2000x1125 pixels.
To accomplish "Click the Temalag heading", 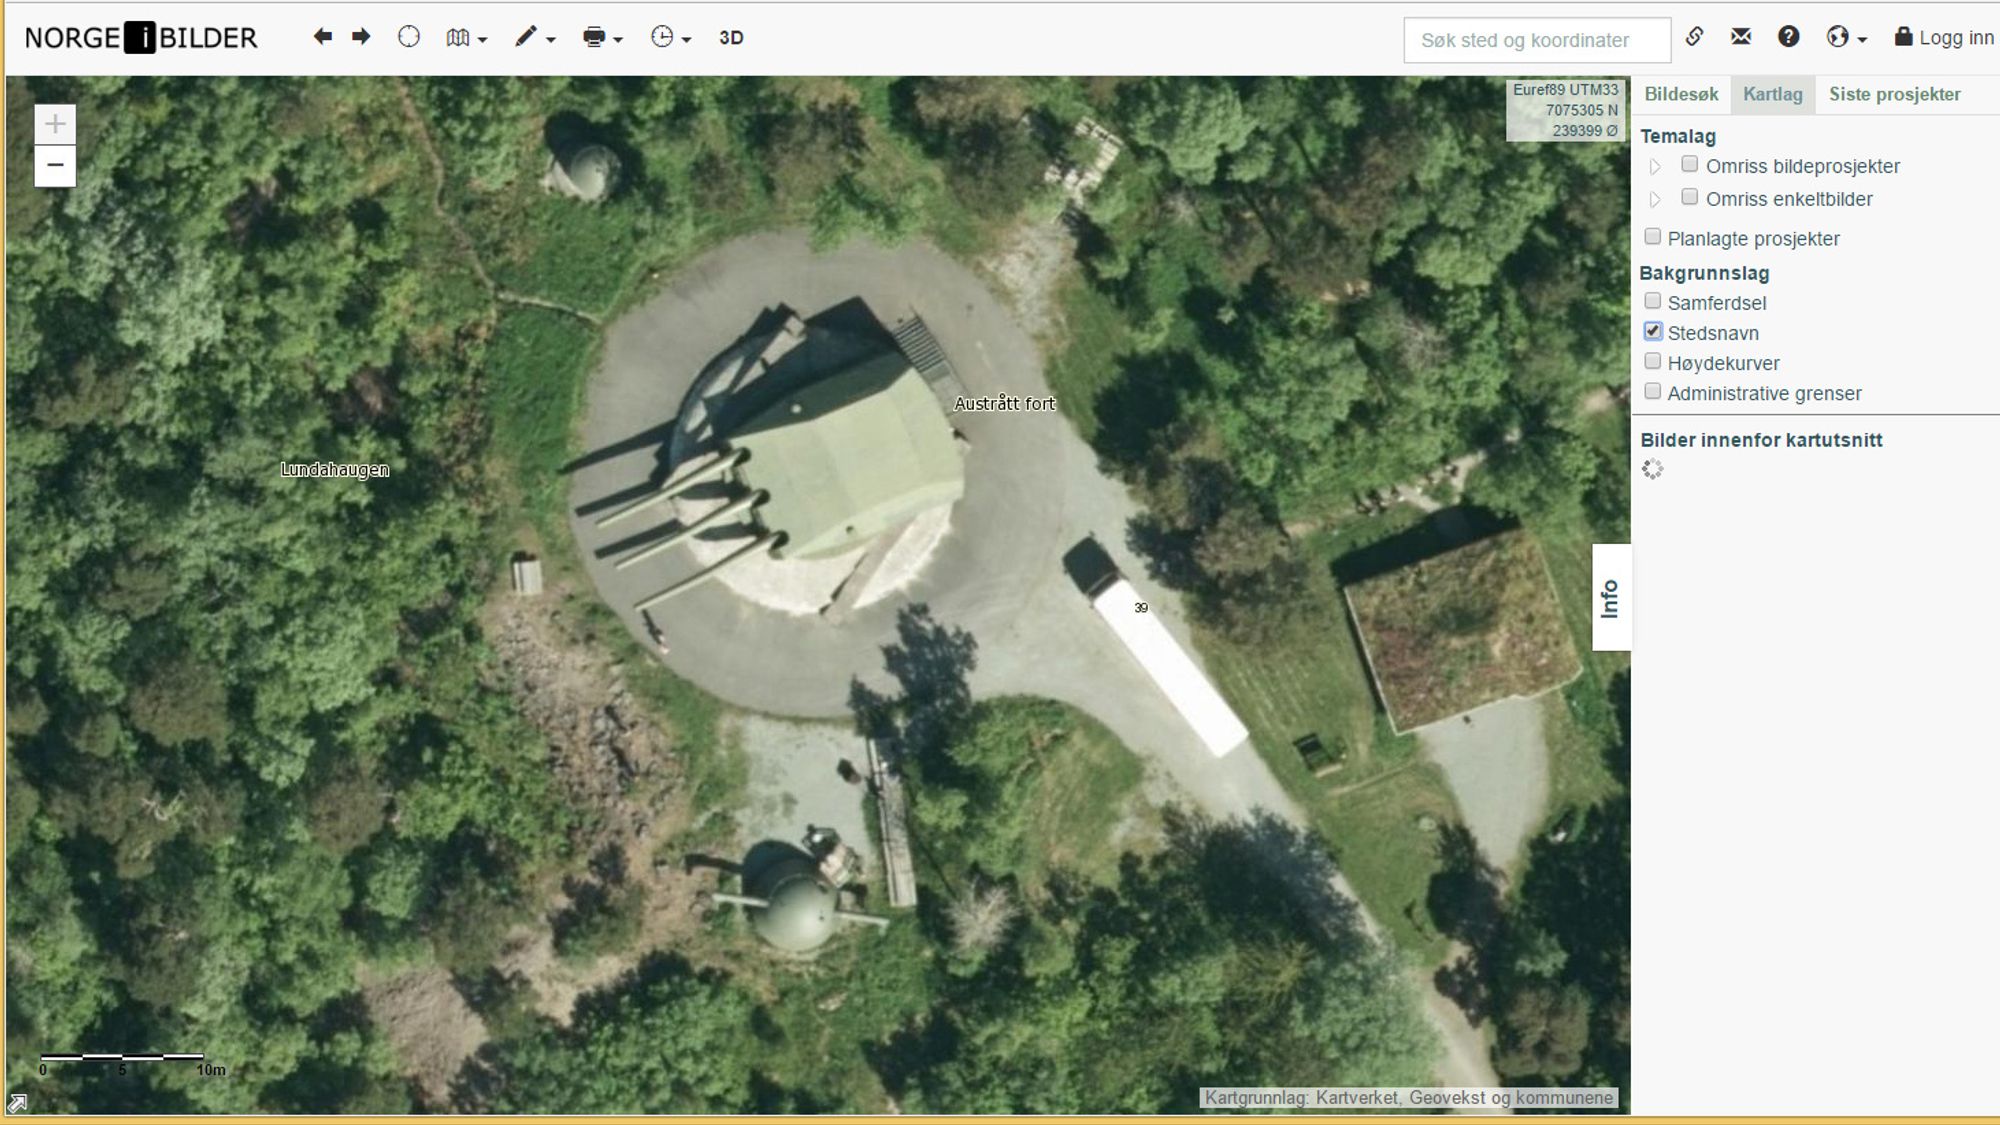I will point(1678,136).
